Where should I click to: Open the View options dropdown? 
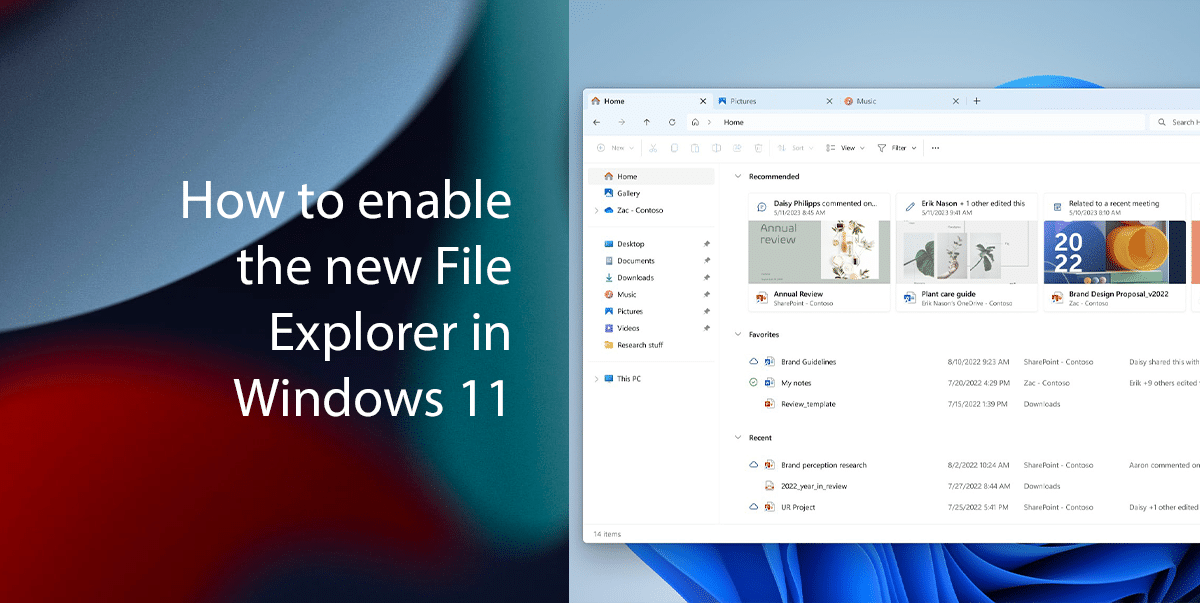[845, 148]
